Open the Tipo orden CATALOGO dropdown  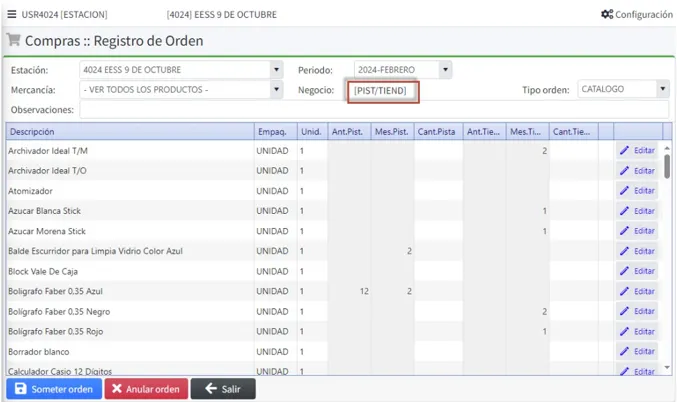point(662,89)
